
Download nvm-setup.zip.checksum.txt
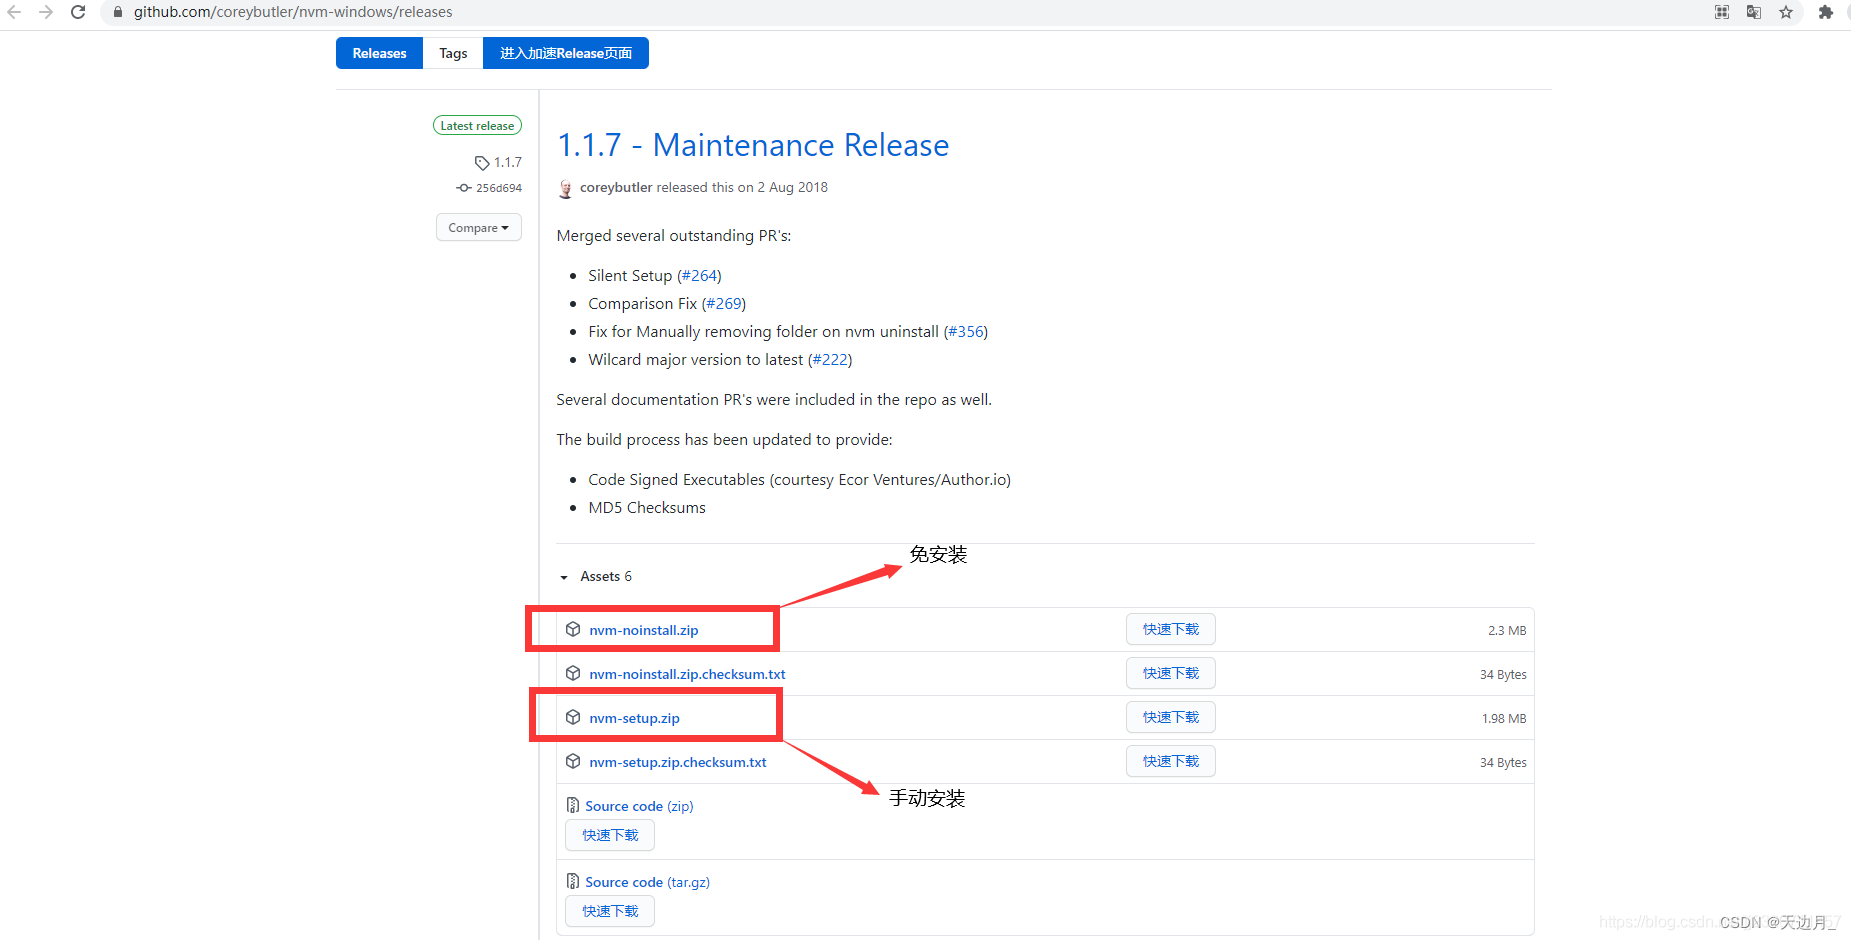coord(678,762)
